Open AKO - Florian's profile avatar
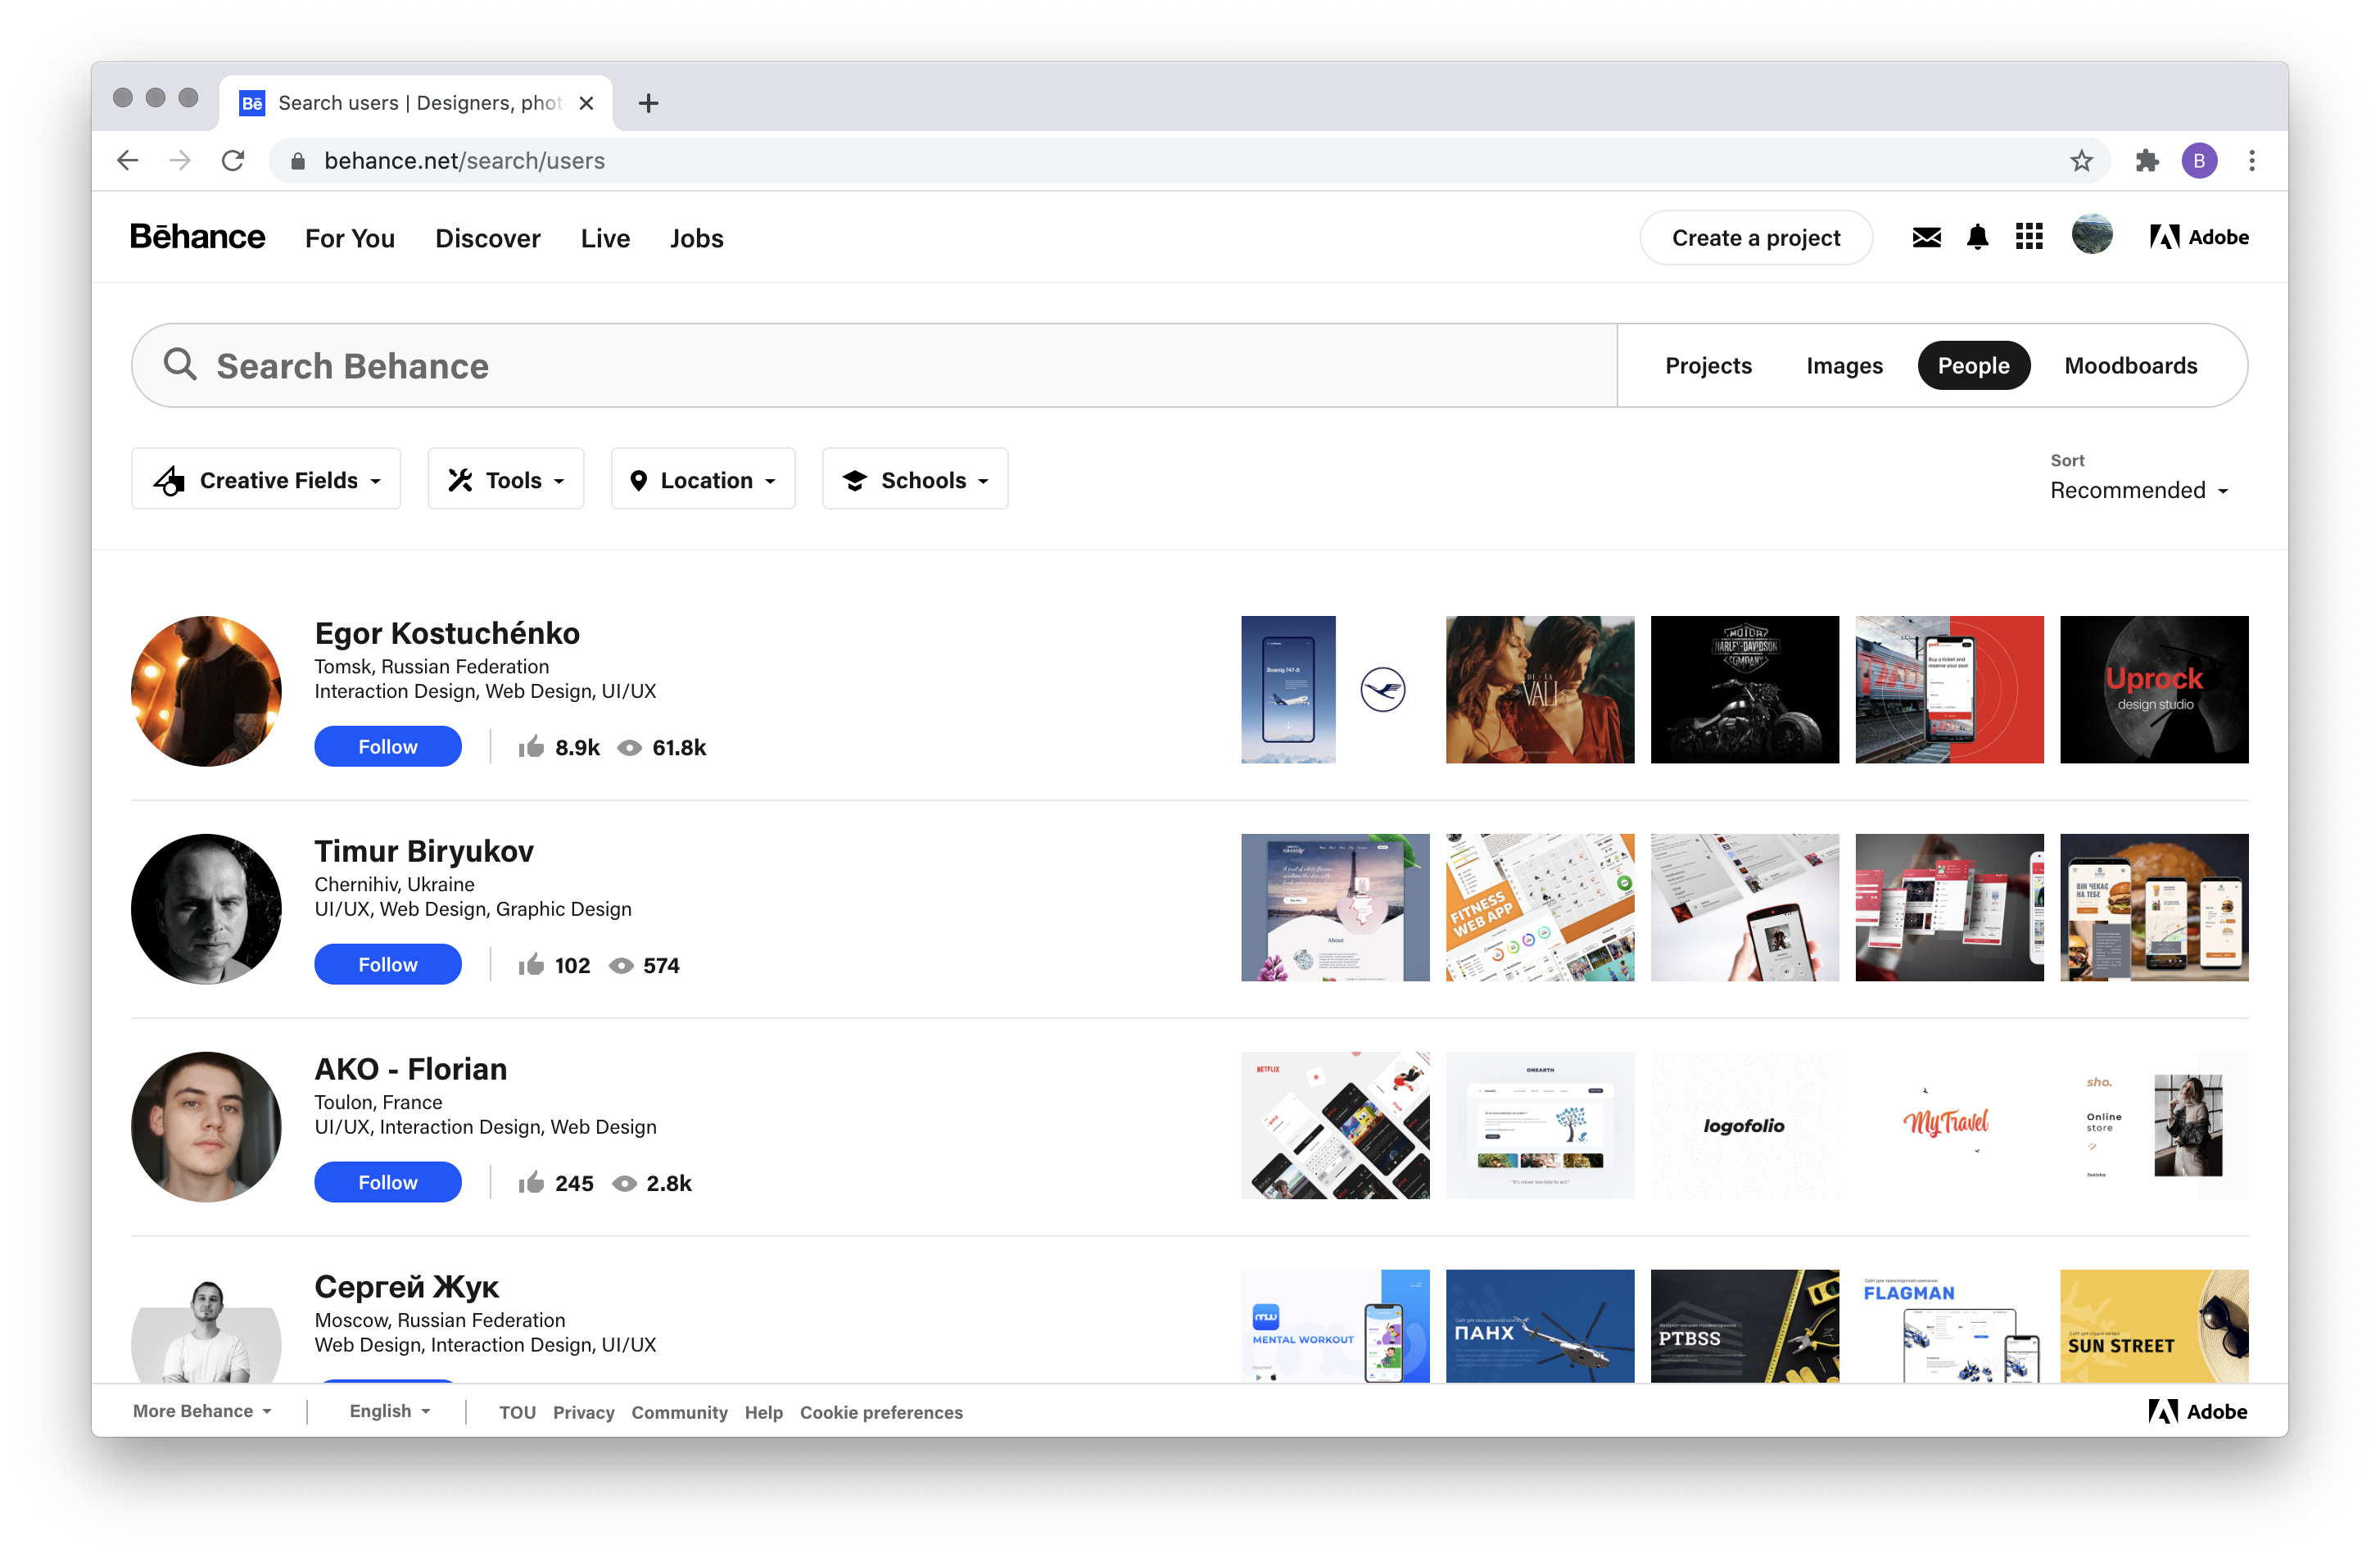The image size is (2380, 1558). 206,1126
